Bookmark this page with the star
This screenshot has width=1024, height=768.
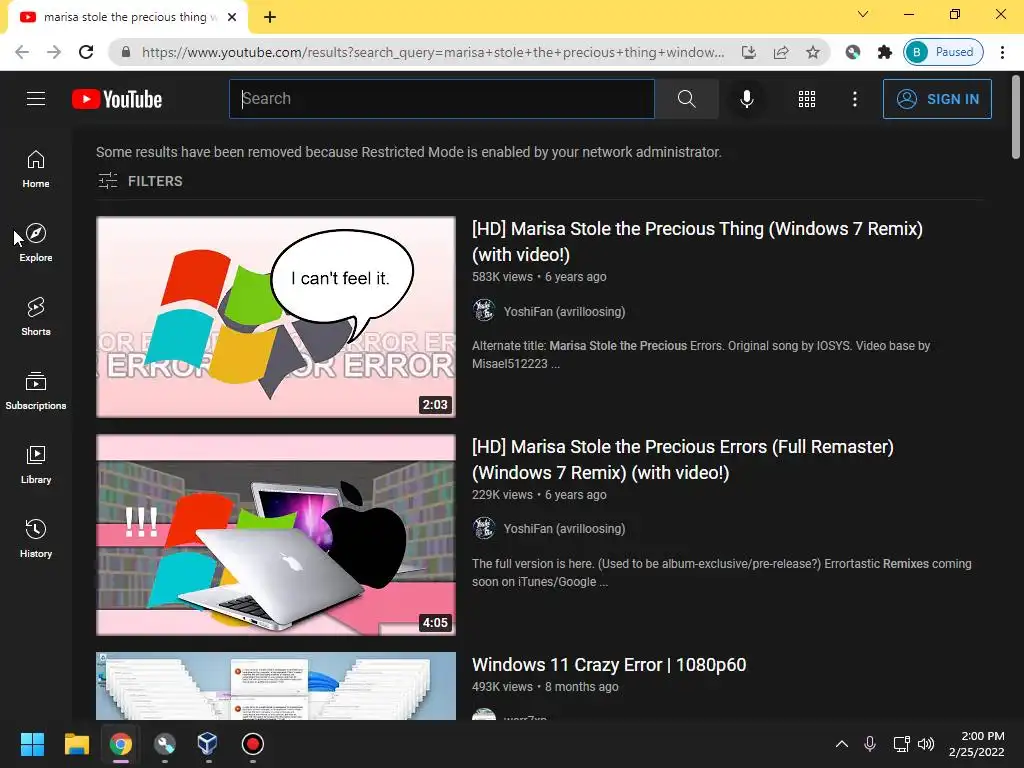point(812,52)
